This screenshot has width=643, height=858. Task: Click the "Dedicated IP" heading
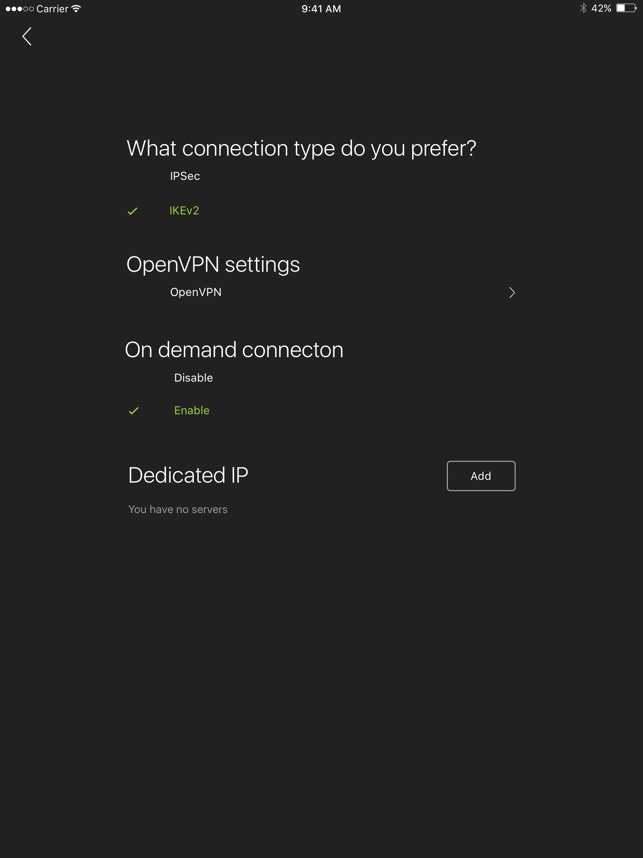[x=188, y=476]
